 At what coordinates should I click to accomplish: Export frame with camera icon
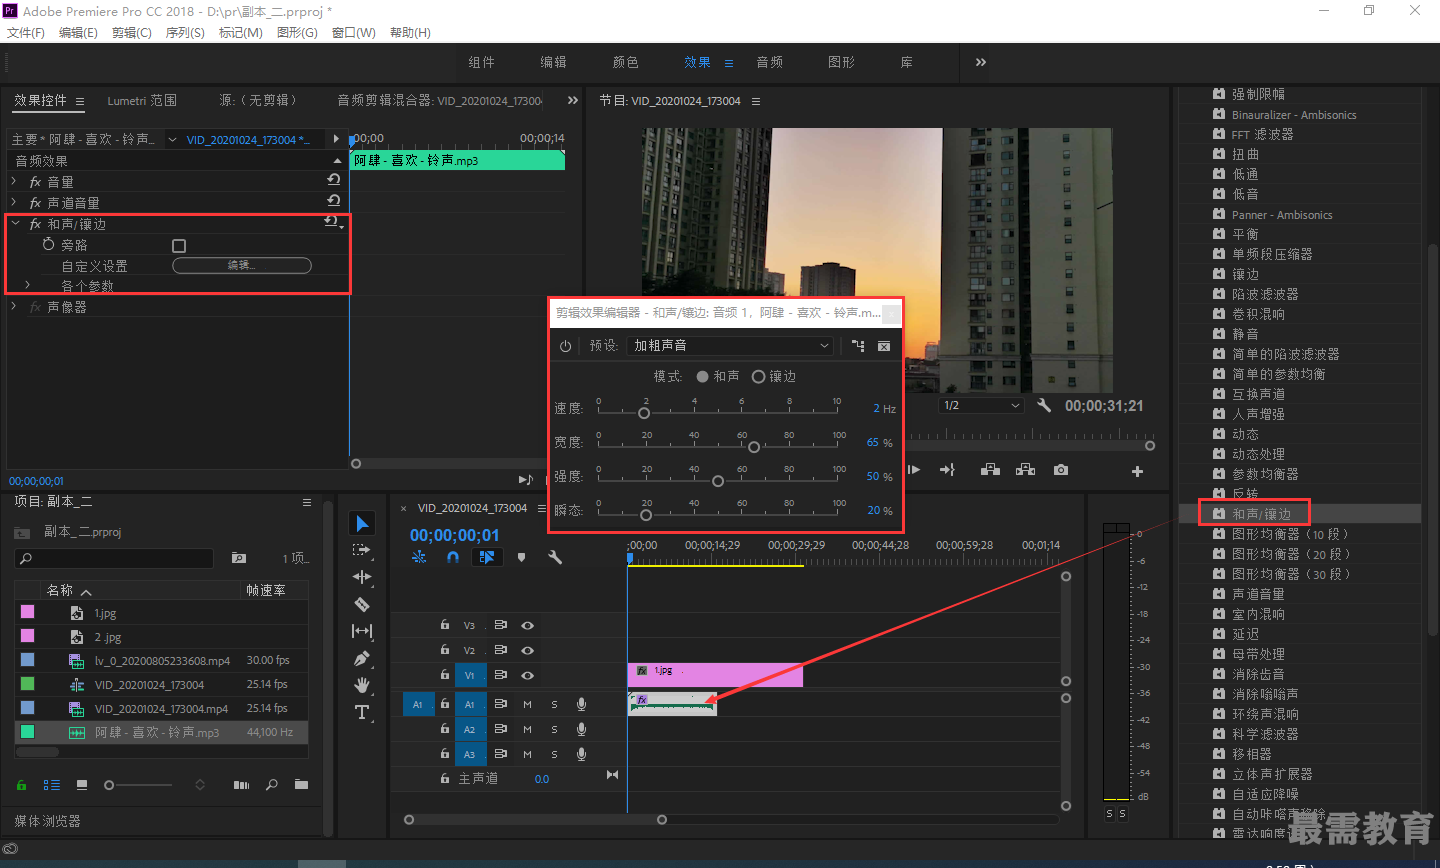tap(1061, 470)
